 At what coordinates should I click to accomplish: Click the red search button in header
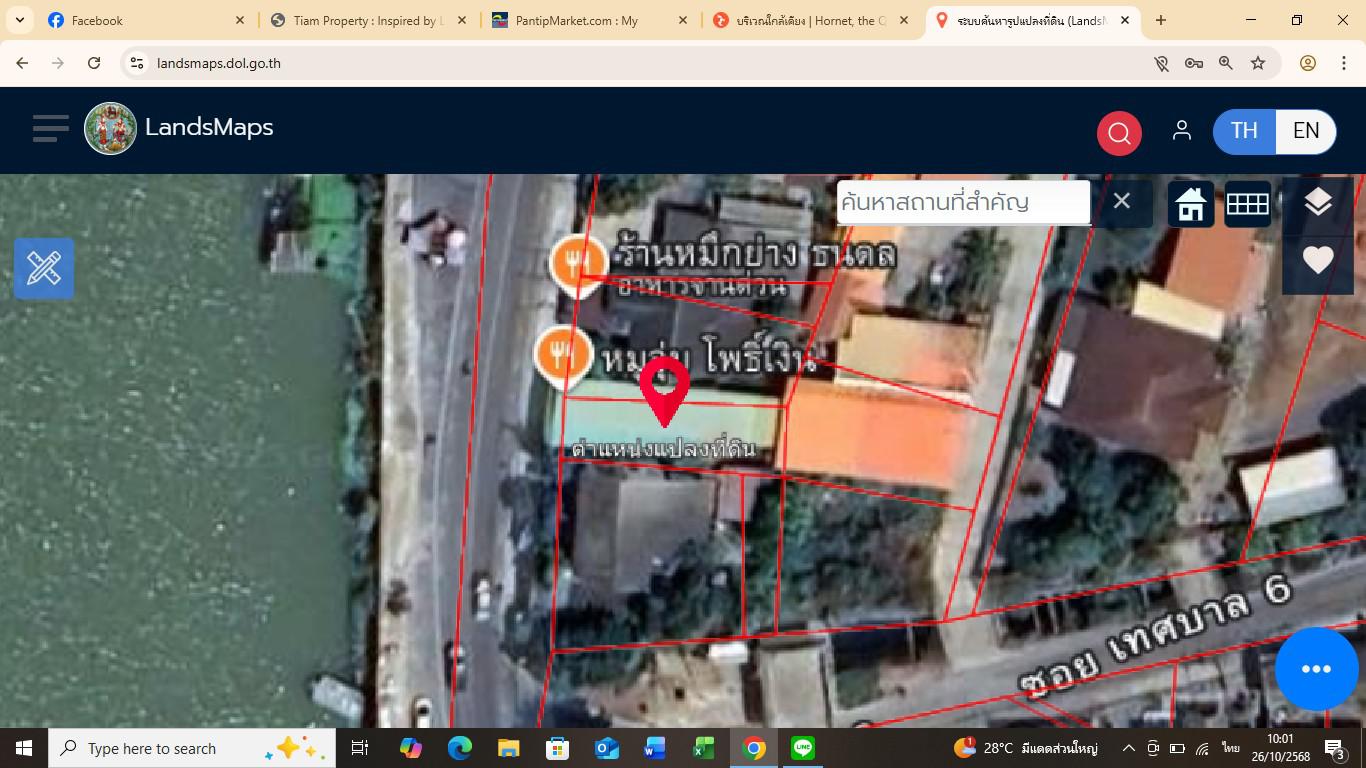[x=1119, y=132]
